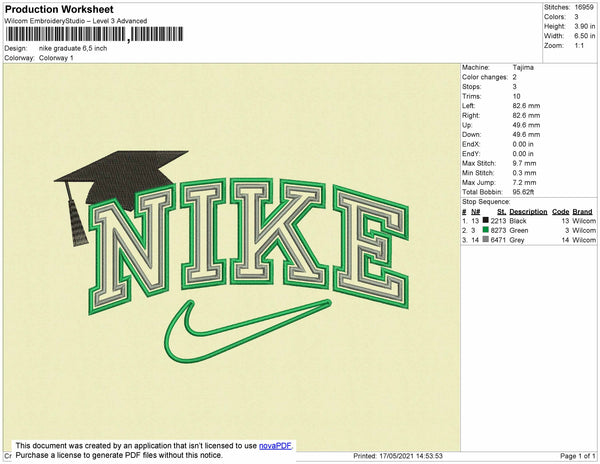Click Zoom value 1:1
Image resolution: width=600 pixels, height=464 pixels.
click(x=579, y=46)
